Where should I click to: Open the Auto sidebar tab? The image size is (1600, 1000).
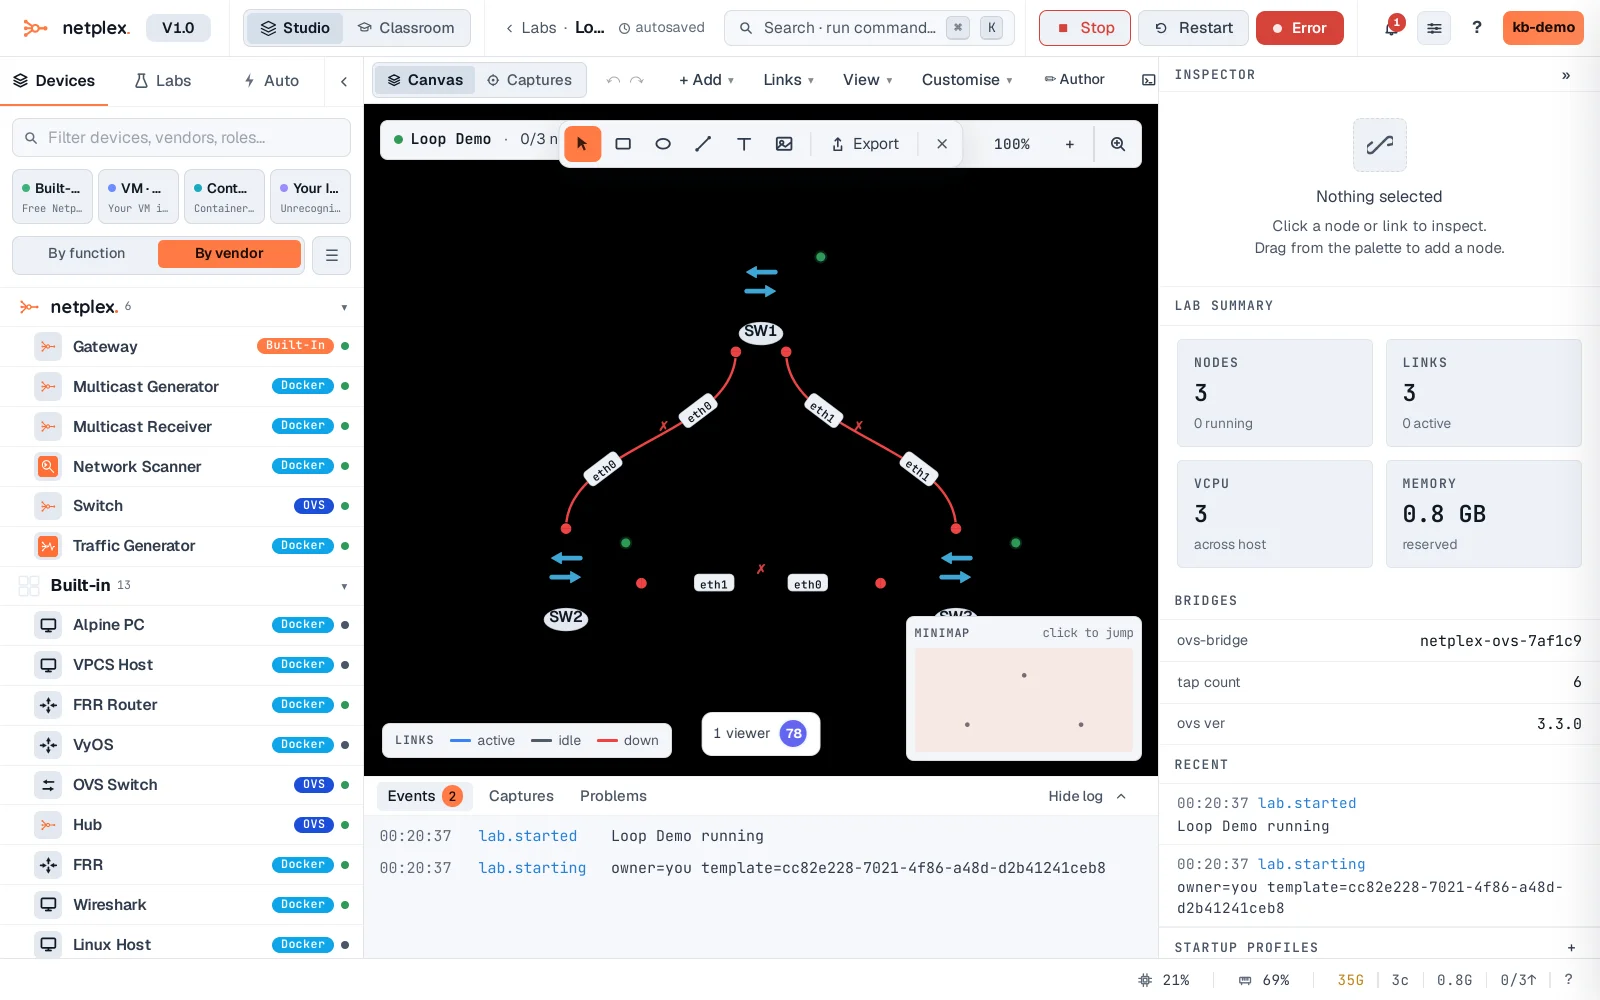tap(271, 81)
